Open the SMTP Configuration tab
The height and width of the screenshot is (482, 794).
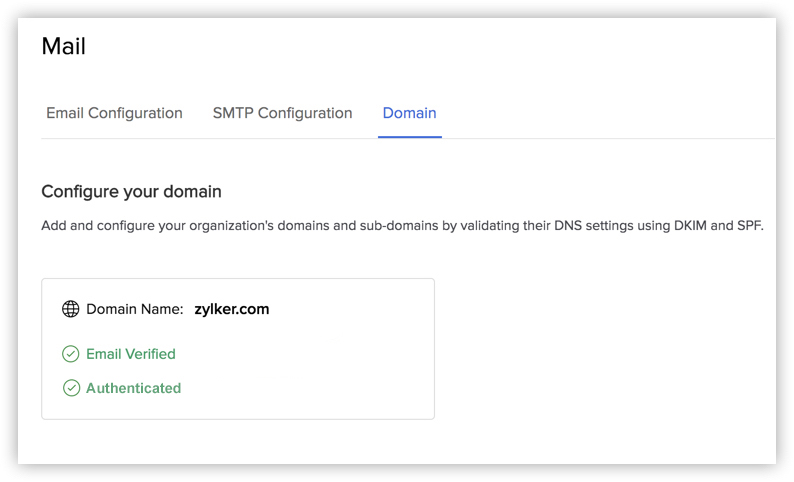(x=283, y=113)
